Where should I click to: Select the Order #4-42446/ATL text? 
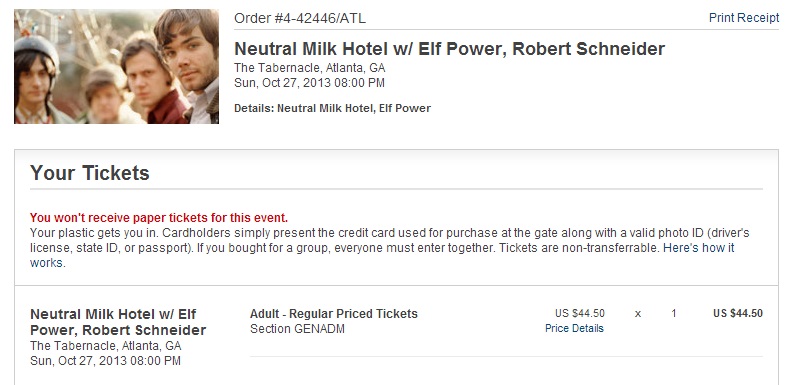[x=300, y=19]
